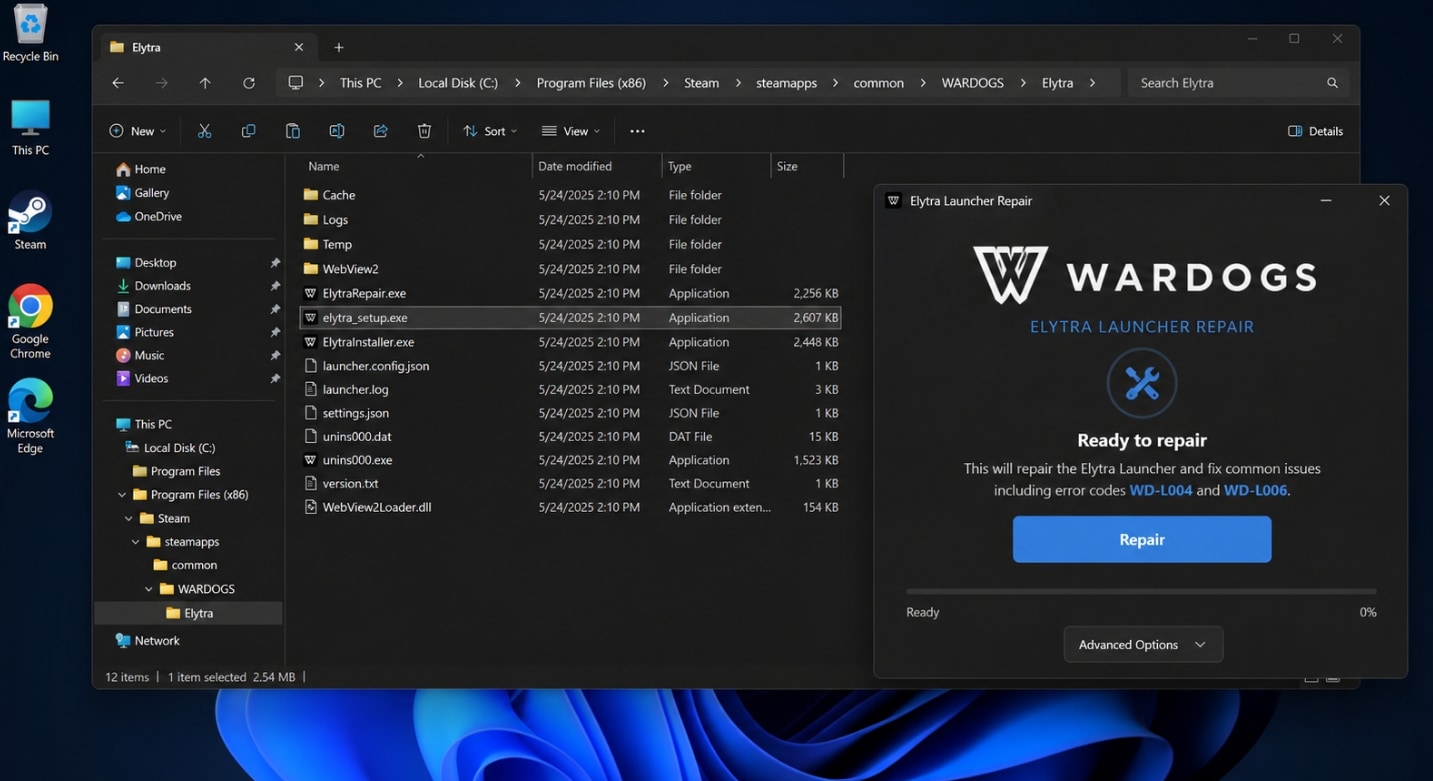1433x781 pixels.
Task: Select the version.txt file name
Action: [350, 484]
